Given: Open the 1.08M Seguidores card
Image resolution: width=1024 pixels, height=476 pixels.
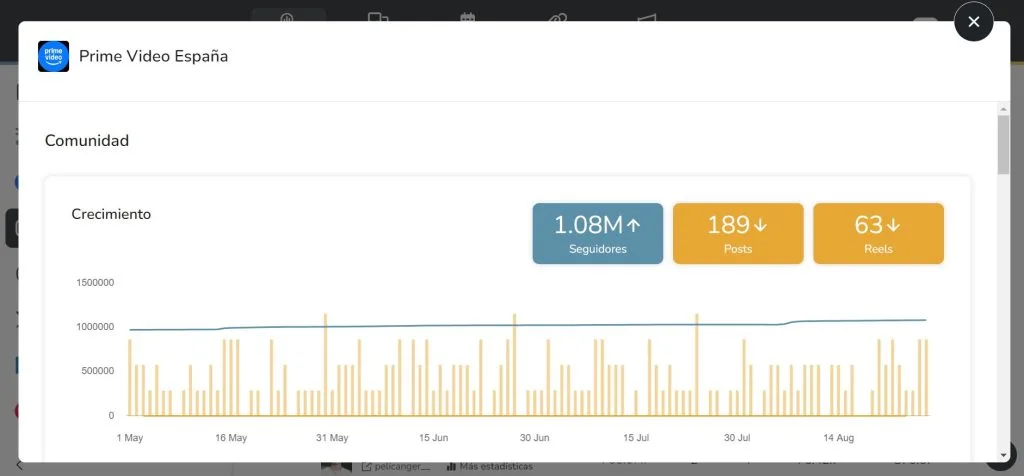Looking at the screenshot, I should [x=598, y=233].
